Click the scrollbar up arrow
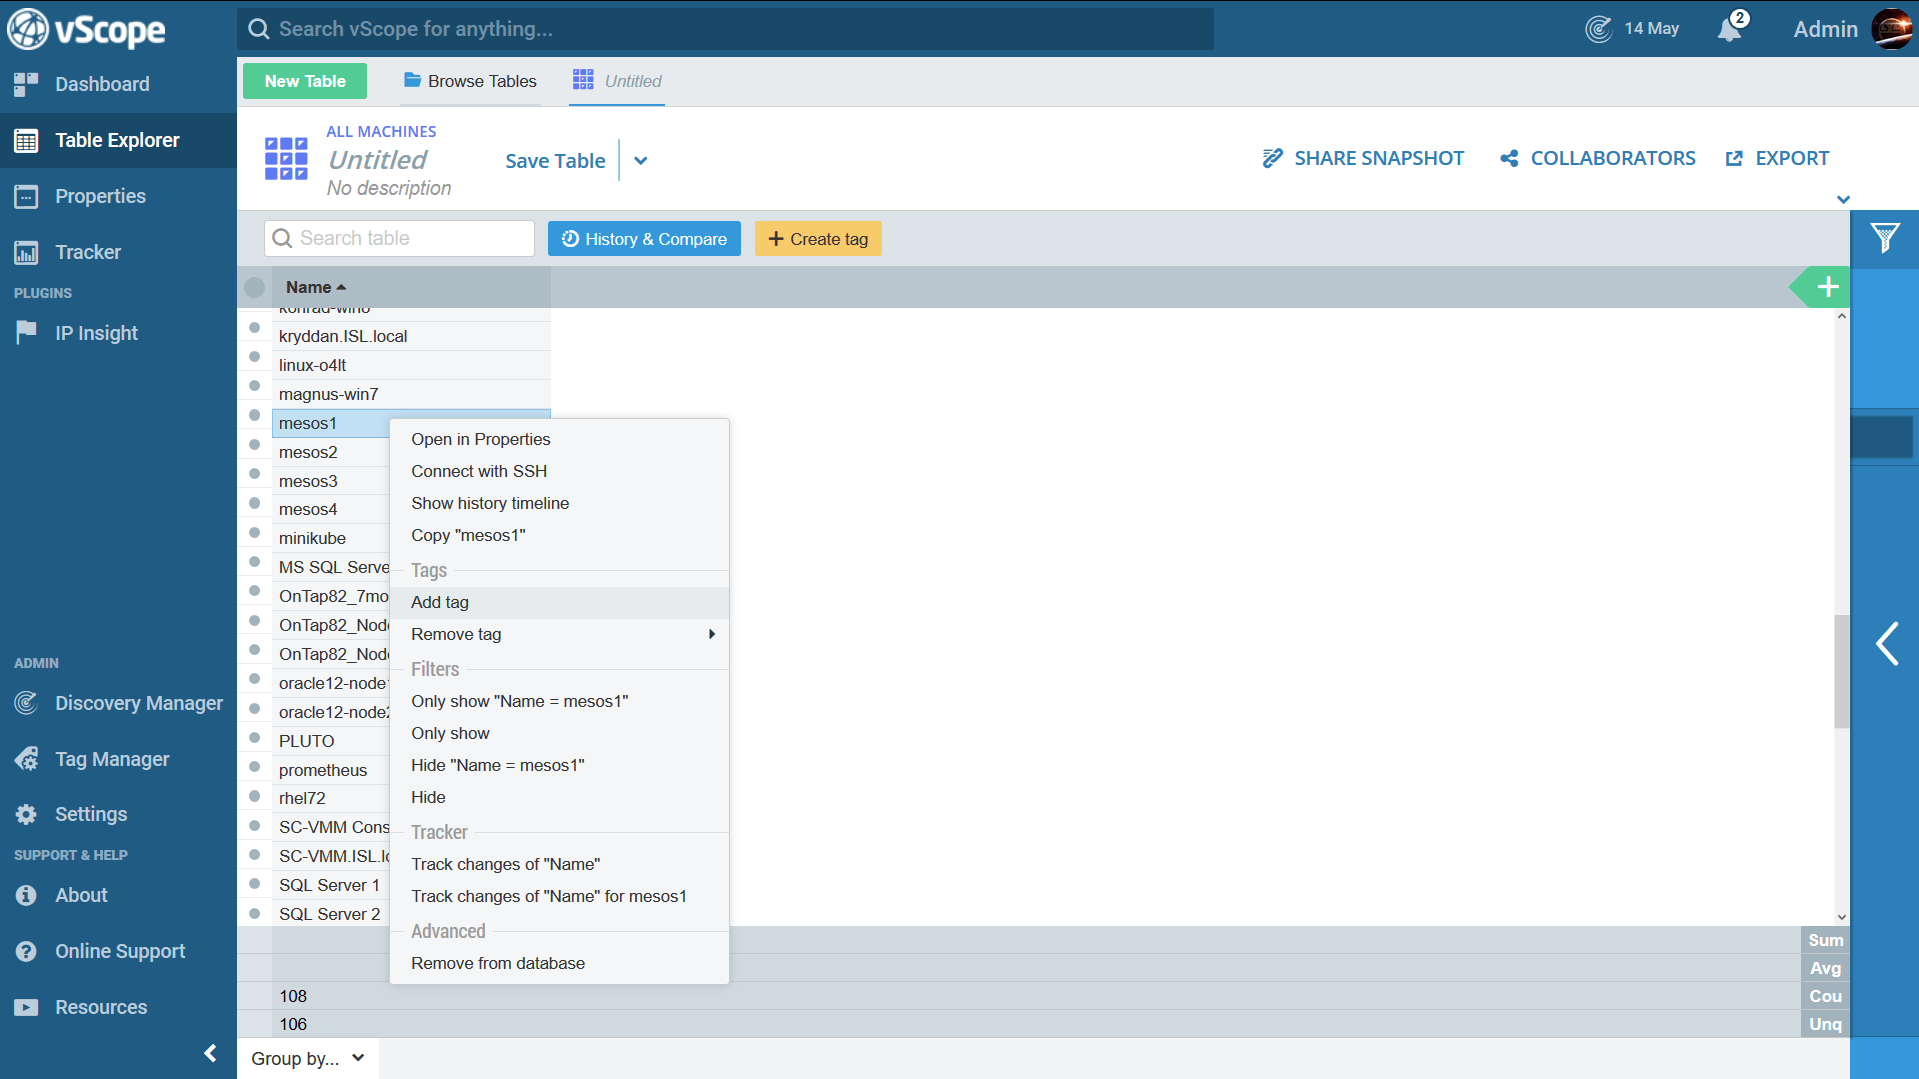 point(1841,316)
